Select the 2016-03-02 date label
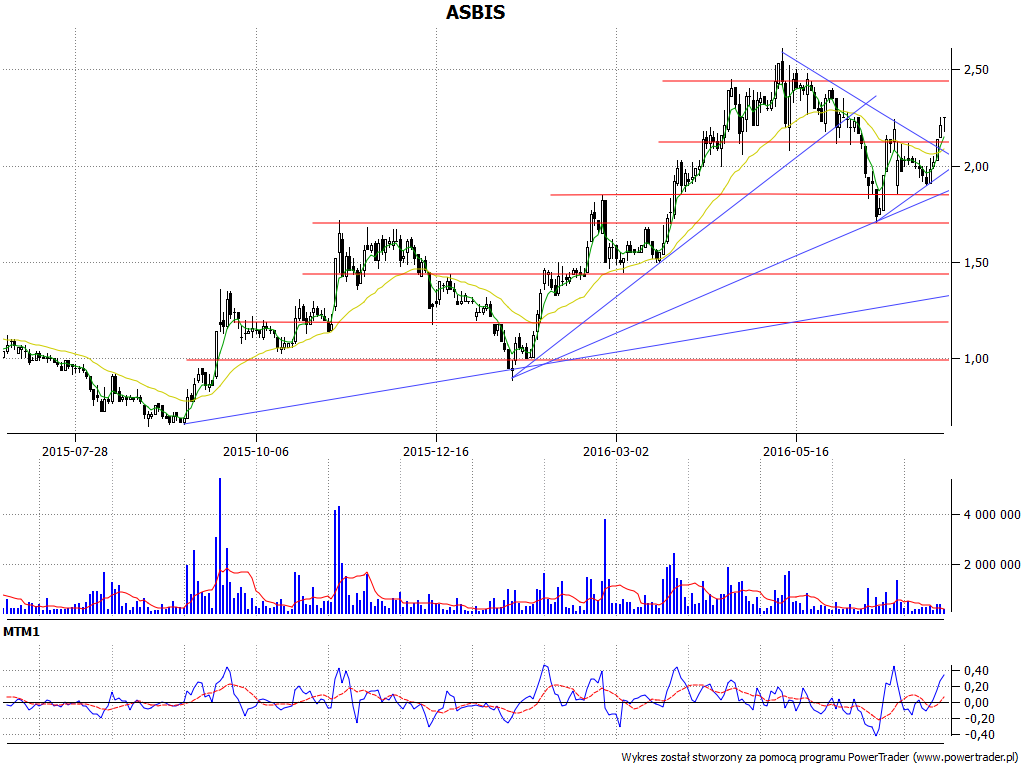The height and width of the screenshot is (768, 1024). [x=616, y=451]
